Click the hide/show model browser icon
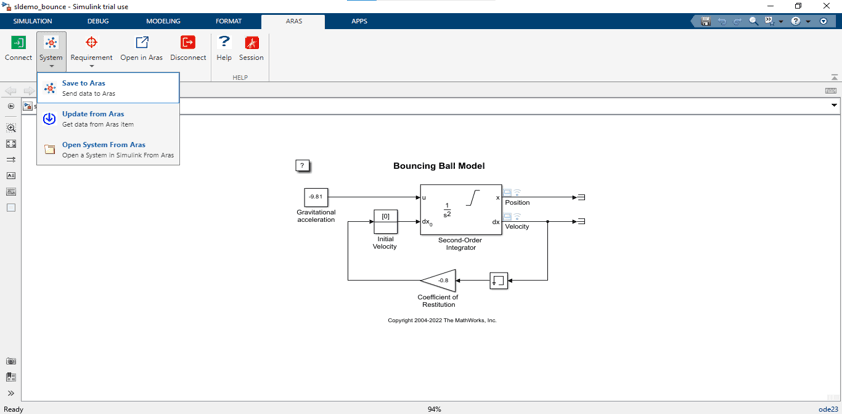This screenshot has height=414, width=842. [11, 106]
